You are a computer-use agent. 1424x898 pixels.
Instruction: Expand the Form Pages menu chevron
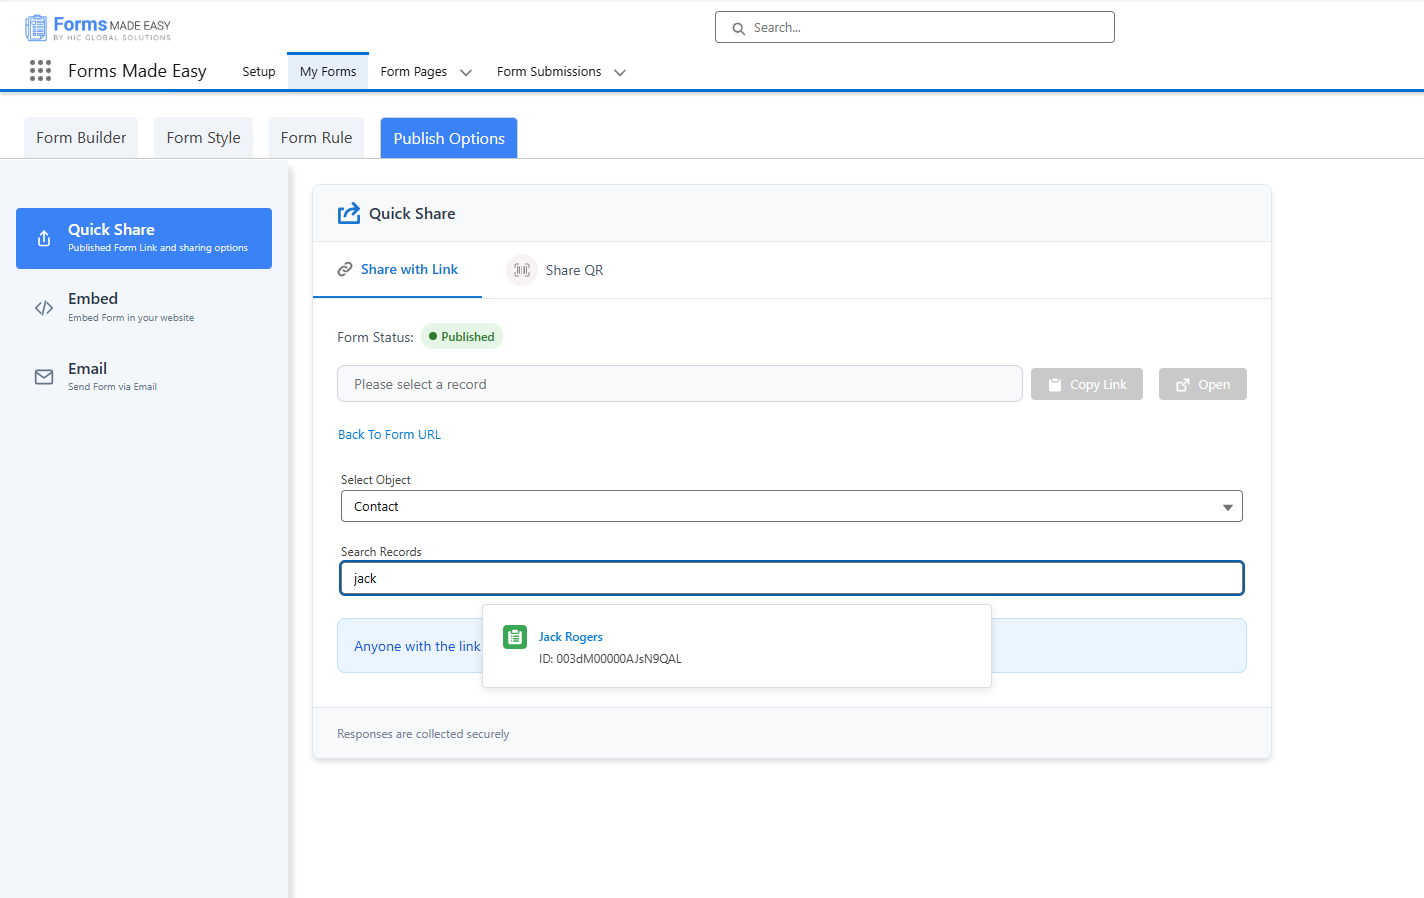(466, 72)
